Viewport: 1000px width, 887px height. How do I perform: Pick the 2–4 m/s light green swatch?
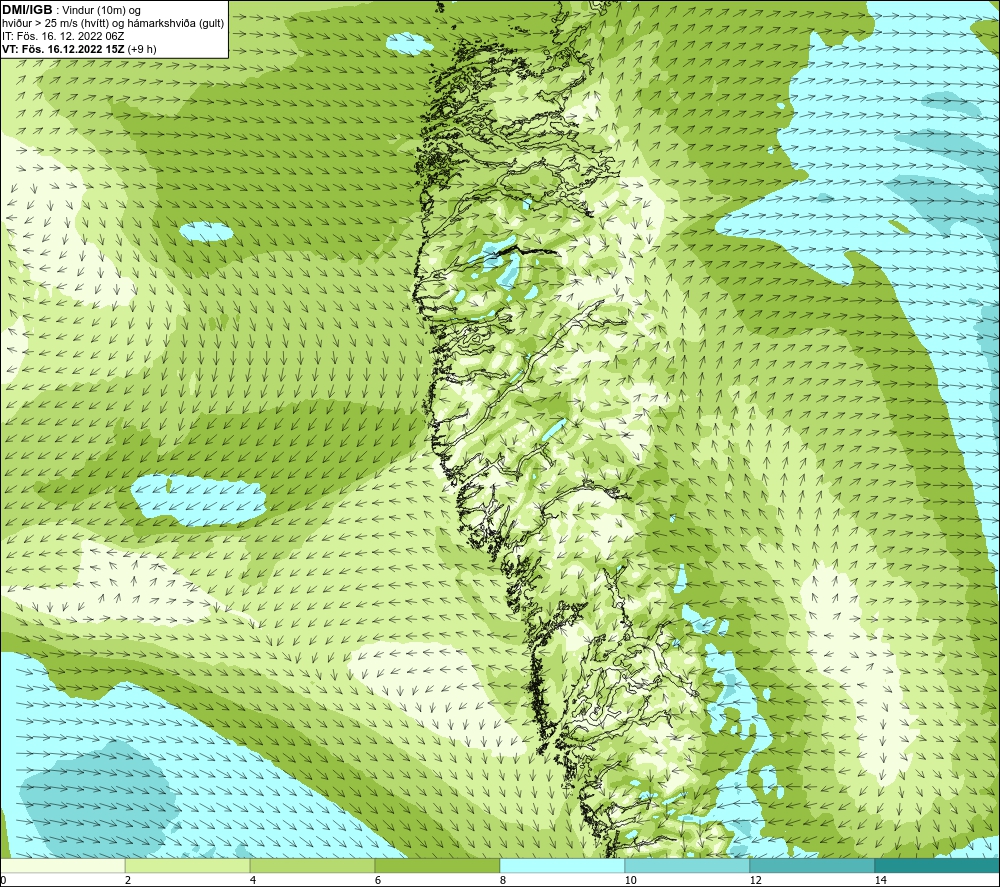click(188, 865)
